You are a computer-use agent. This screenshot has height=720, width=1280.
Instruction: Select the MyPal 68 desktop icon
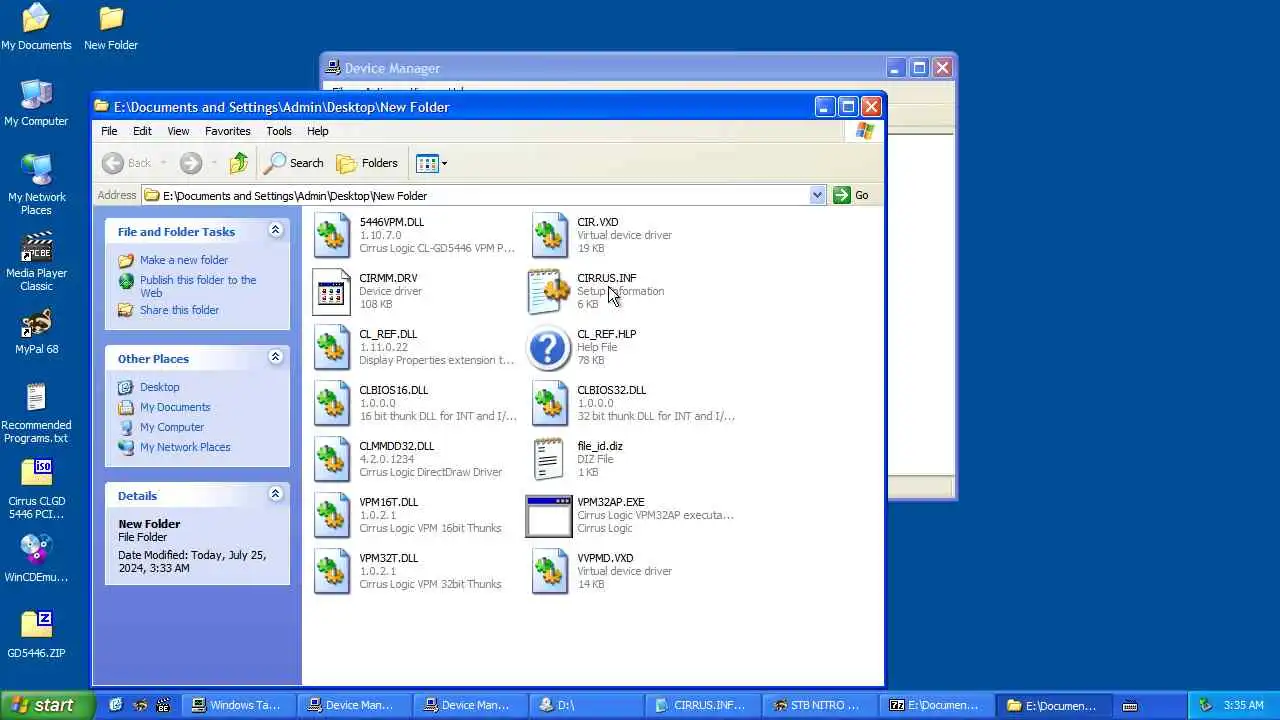[36, 331]
